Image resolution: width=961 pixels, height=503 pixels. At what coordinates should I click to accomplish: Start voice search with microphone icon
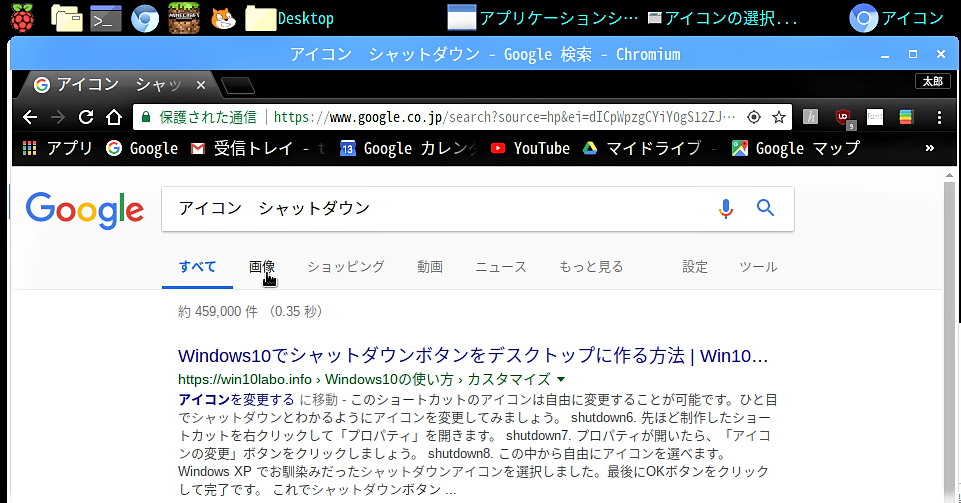coord(726,209)
